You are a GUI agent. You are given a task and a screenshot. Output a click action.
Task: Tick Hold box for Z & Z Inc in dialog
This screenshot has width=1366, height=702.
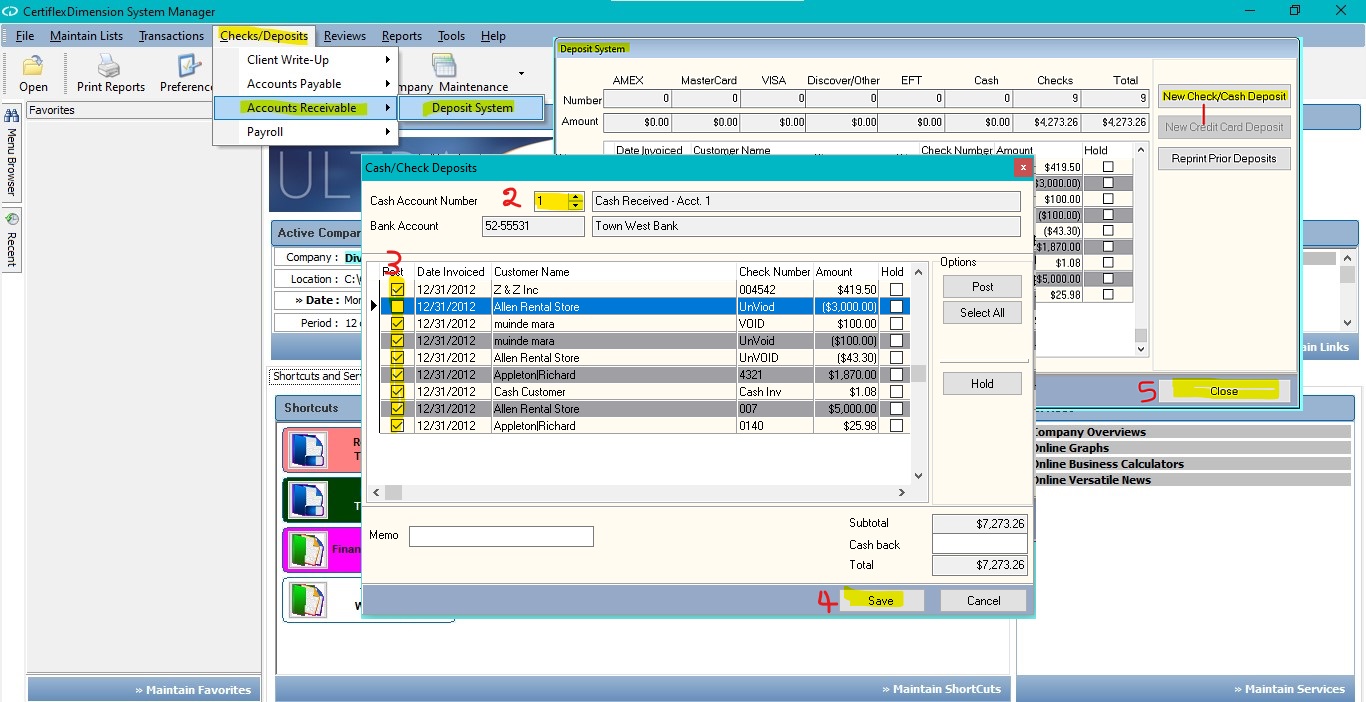tap(896, 290)
